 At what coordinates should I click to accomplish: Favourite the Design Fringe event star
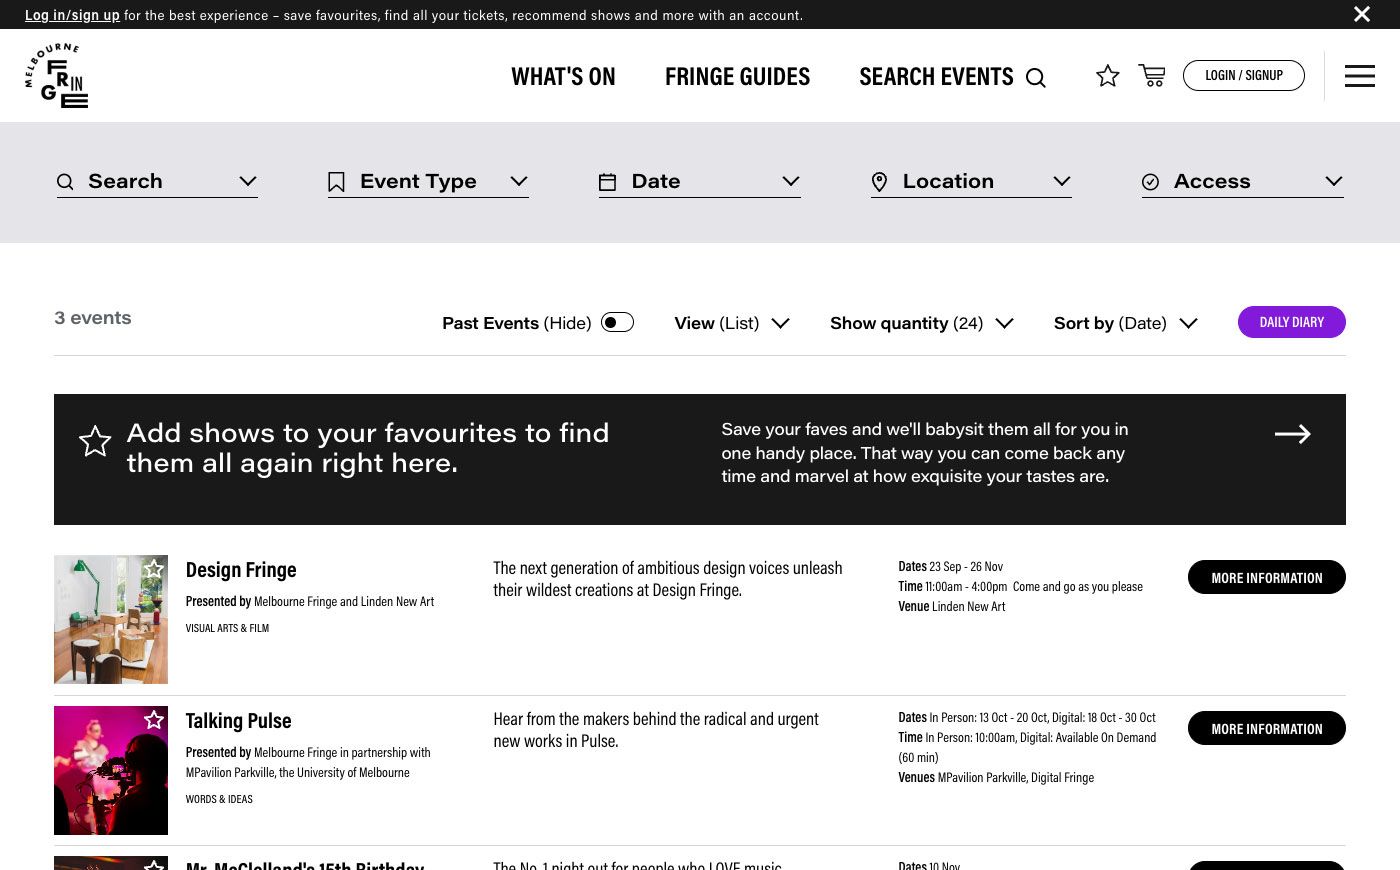pos(153,570)
